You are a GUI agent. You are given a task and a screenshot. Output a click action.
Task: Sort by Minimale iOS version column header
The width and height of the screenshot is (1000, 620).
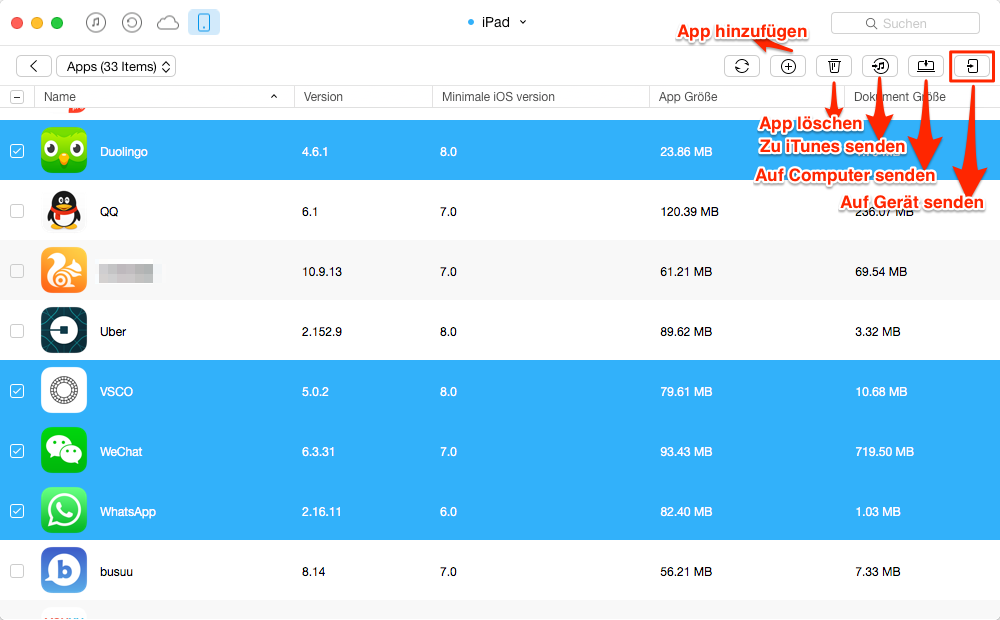540,97
